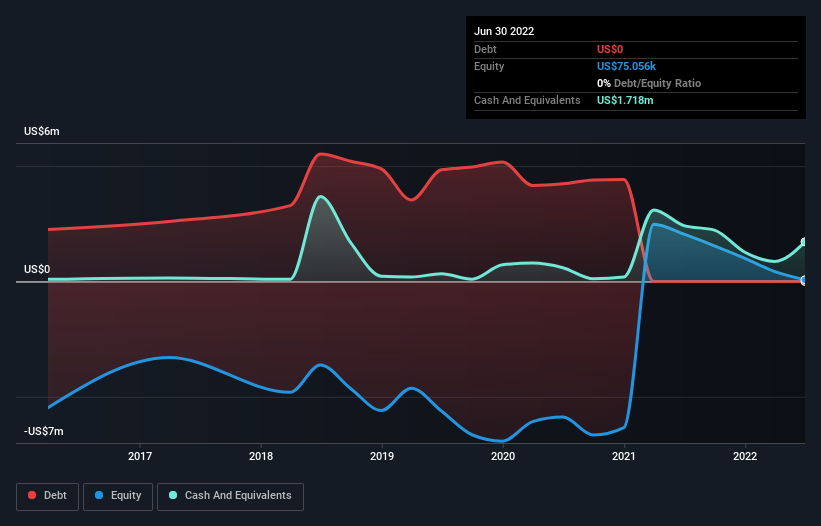Viewport: 821px width, 526px height.
Task: Click the cash data point marker at chart end
Action: (x=804, y=242)
